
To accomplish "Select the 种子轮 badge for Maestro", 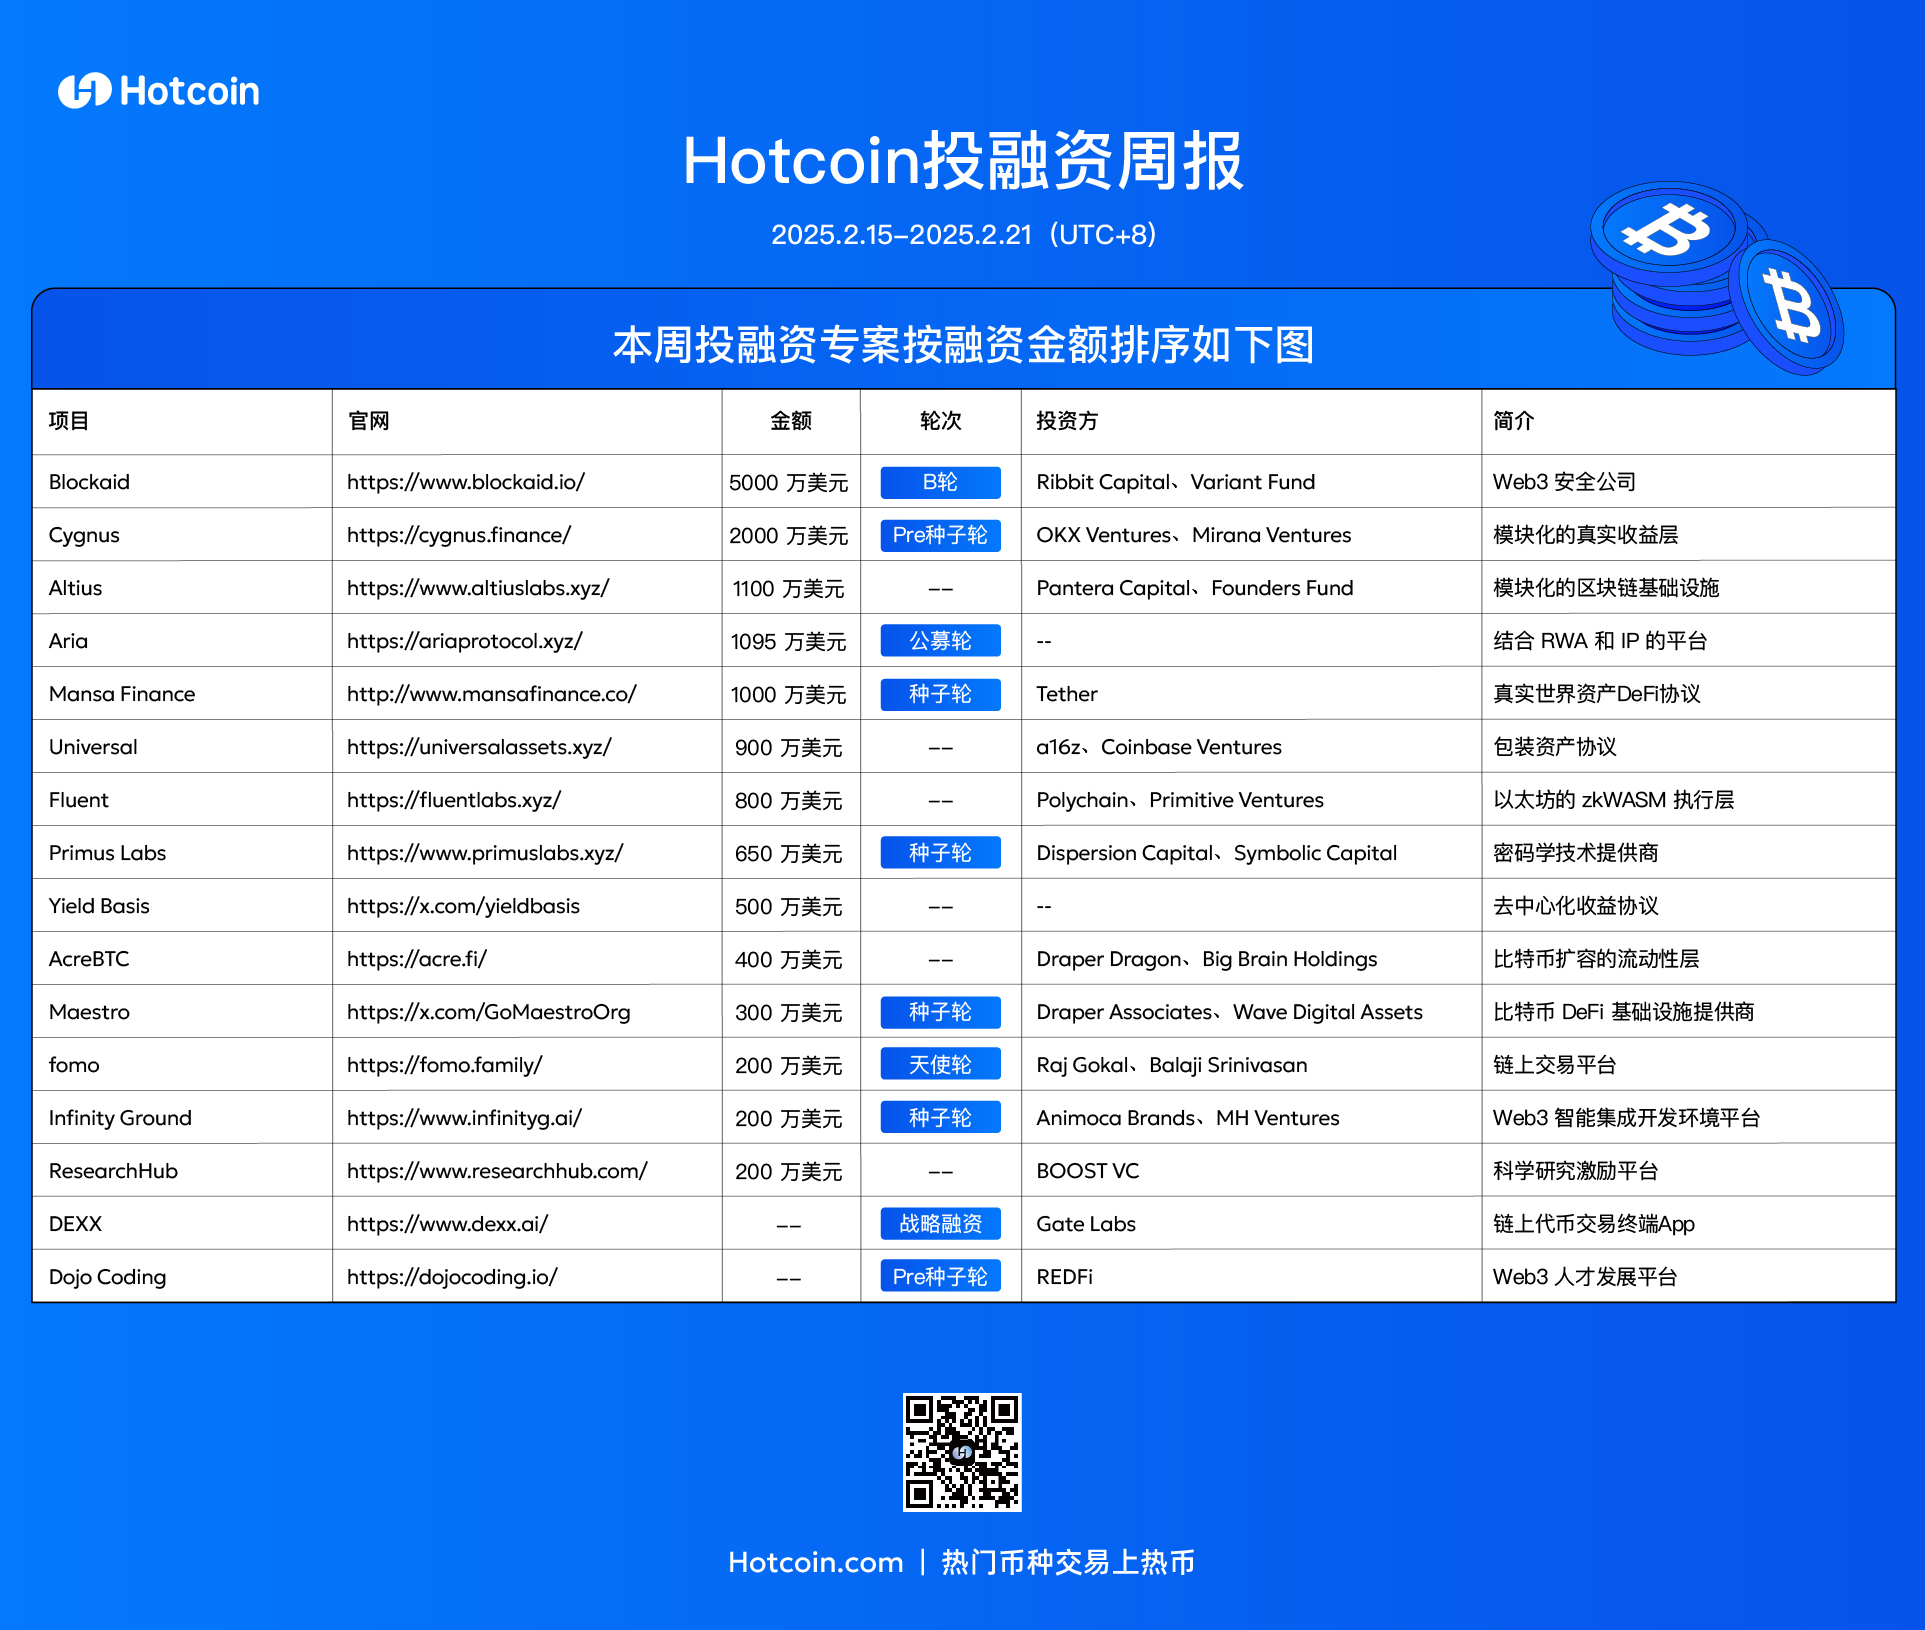I will tap(940, 1012).
